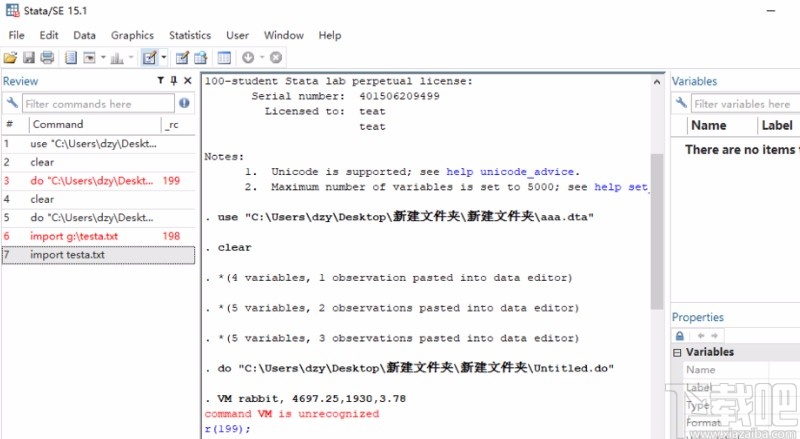Follow the 'help set' link in Notes

[621, 187]
